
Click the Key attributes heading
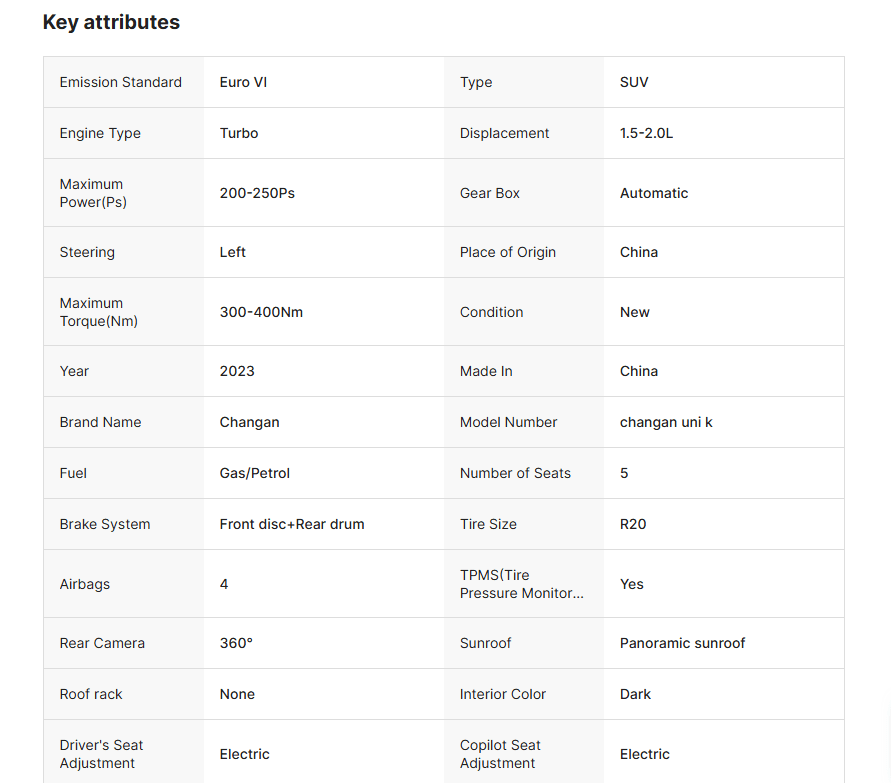[x=111, y=22]
